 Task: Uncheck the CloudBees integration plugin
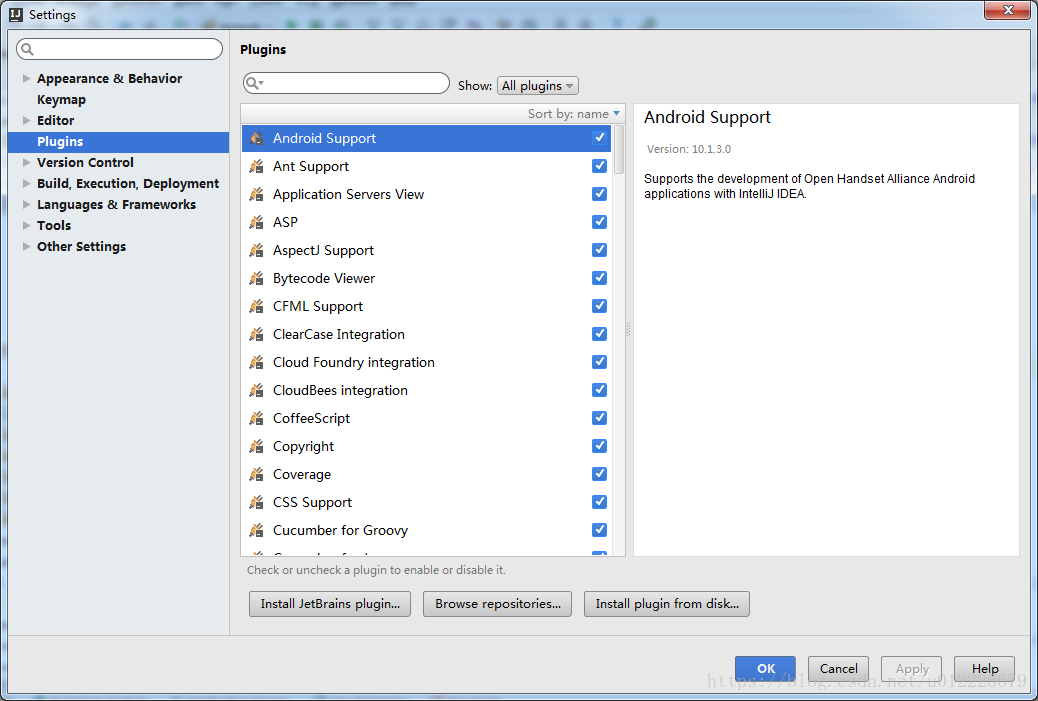pyautogui.click(x=599, y=390)
